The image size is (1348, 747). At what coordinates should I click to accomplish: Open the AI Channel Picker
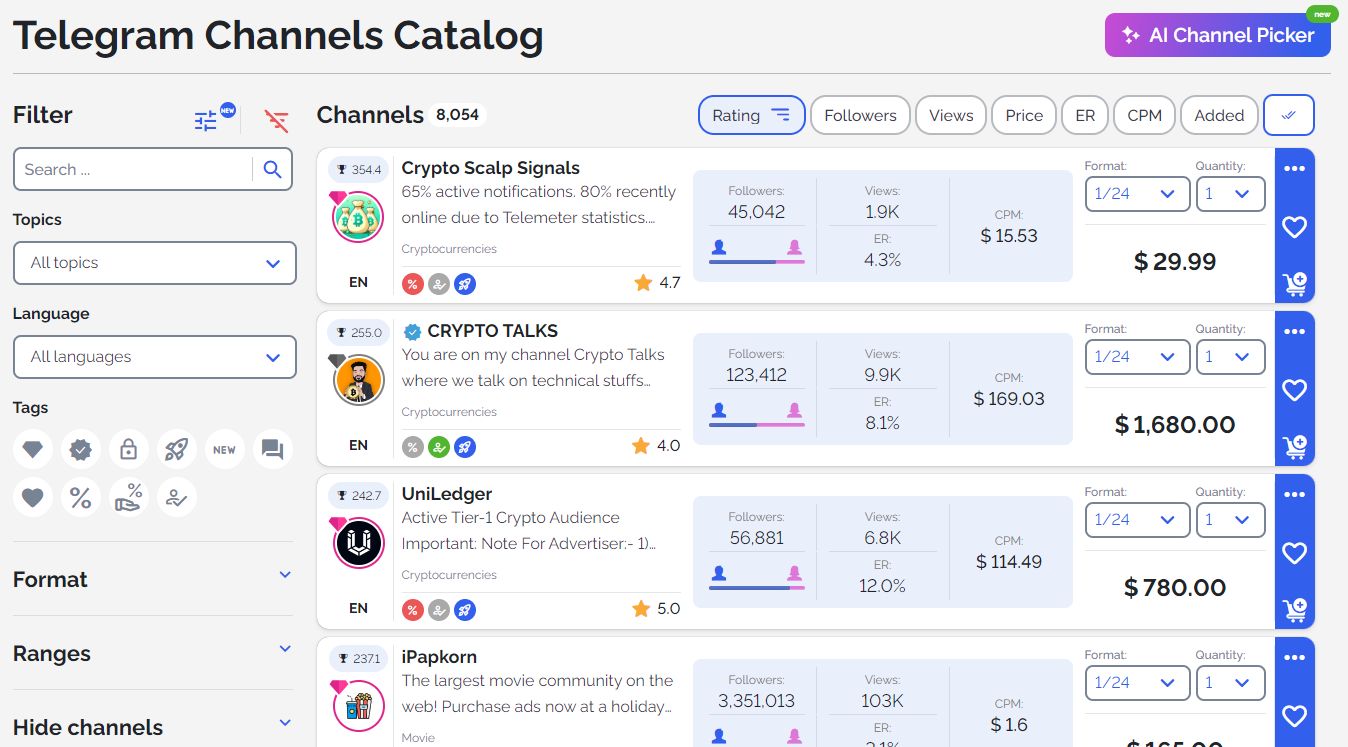click(1218, 35)
